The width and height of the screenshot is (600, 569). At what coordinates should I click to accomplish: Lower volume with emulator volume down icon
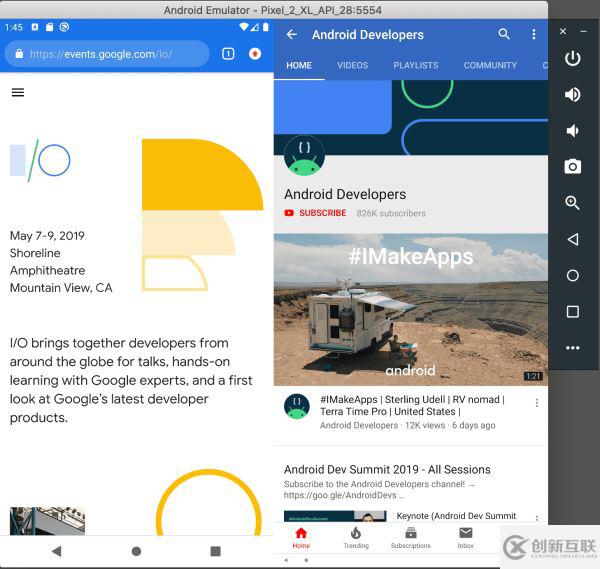[572, 130]
